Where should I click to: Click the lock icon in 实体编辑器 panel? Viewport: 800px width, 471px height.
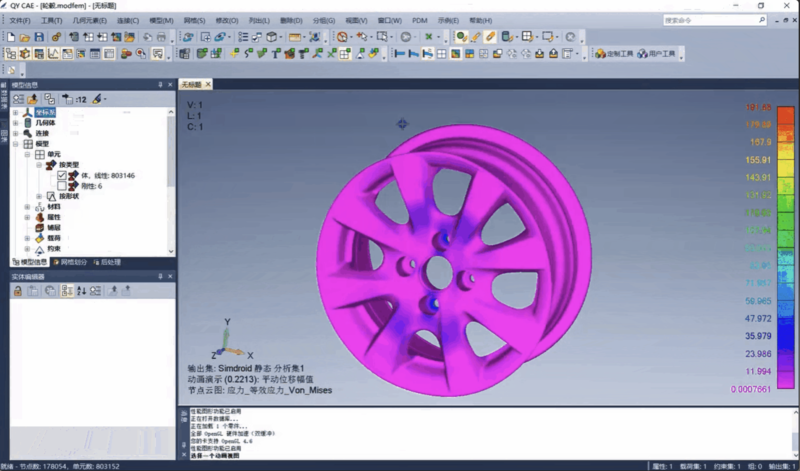pyautogui.click(x=18, y=290)
